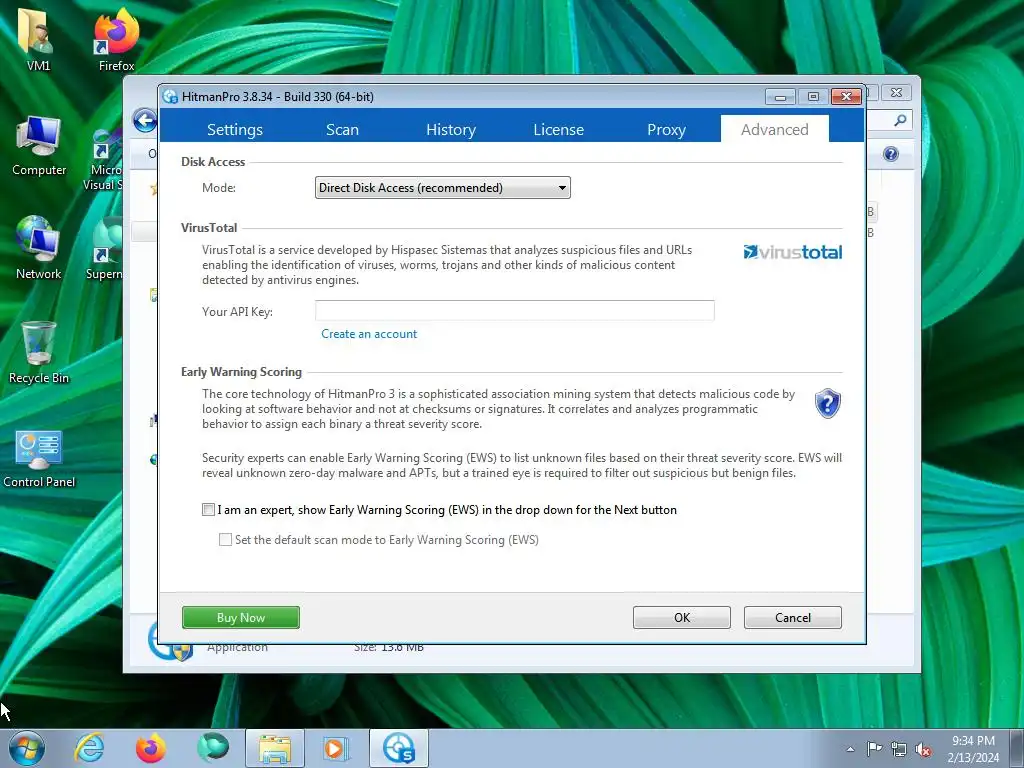Image resolution: width=1024 pixels, height=768 pixels.
Task: Enable the I am an expert EWS checkbox
Action: tap(208, 509)
